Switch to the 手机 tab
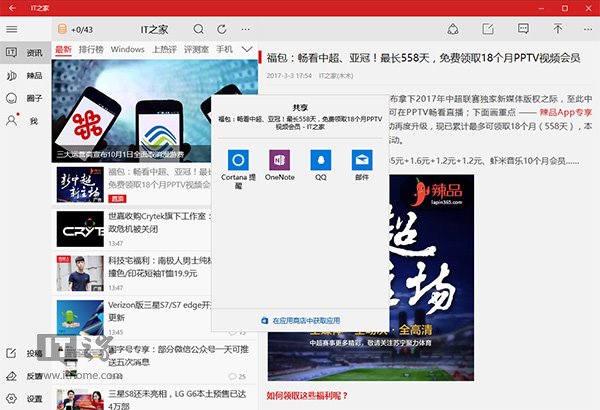This screenshot has width=600, height=410. [224, 49]
